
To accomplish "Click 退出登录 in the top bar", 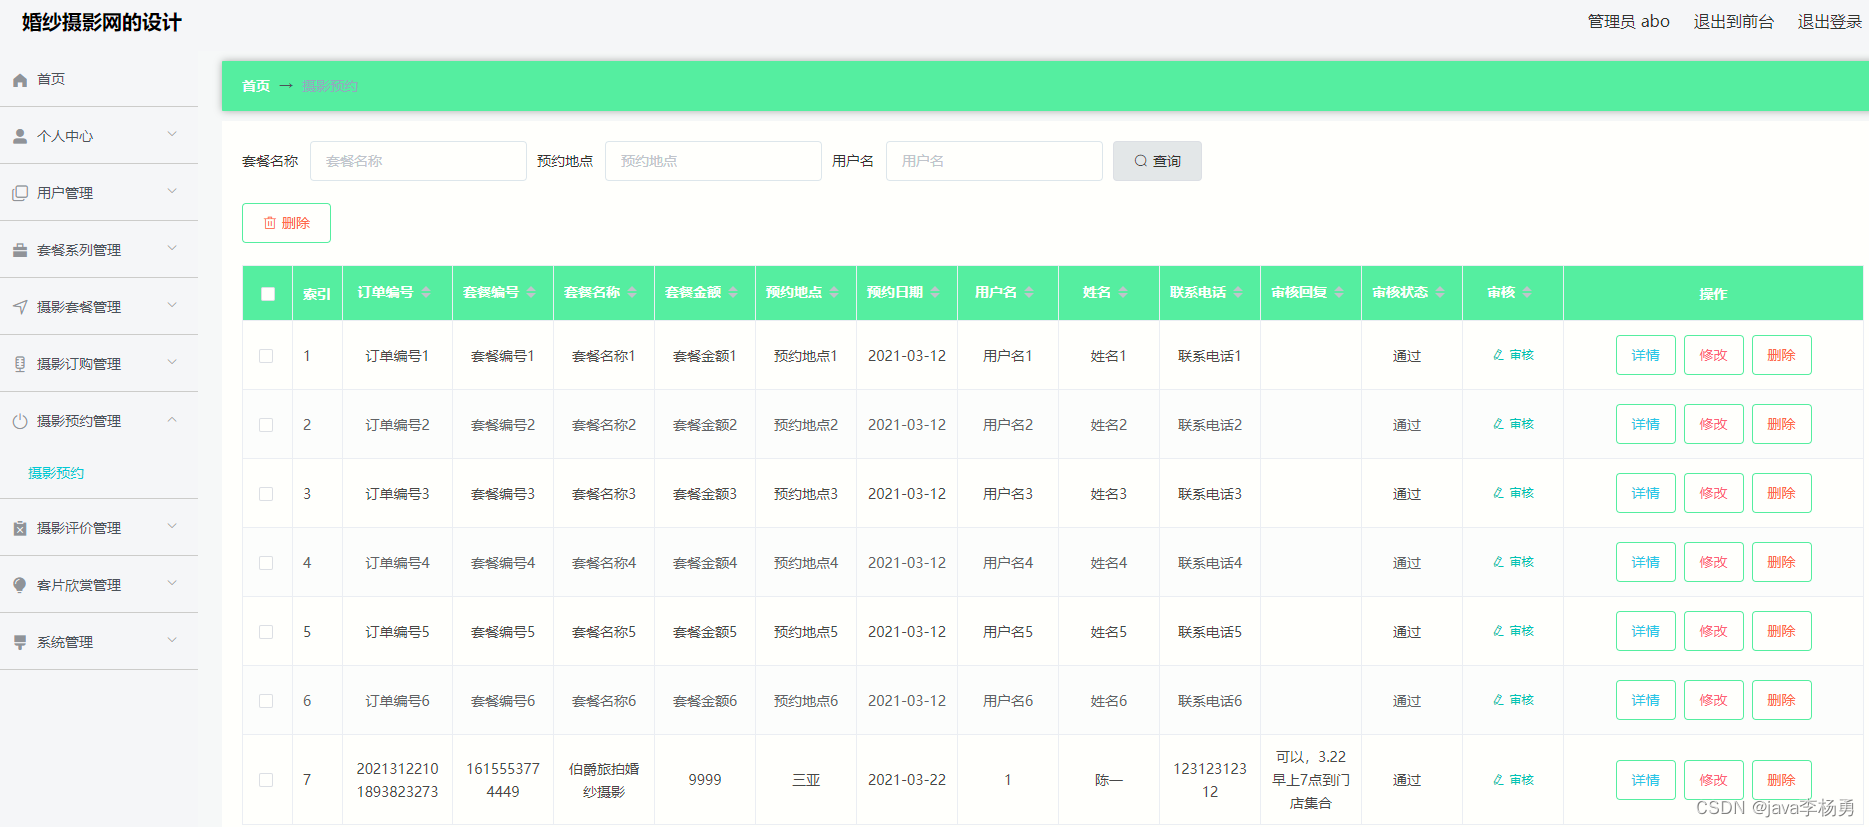I will point(1829,22).
